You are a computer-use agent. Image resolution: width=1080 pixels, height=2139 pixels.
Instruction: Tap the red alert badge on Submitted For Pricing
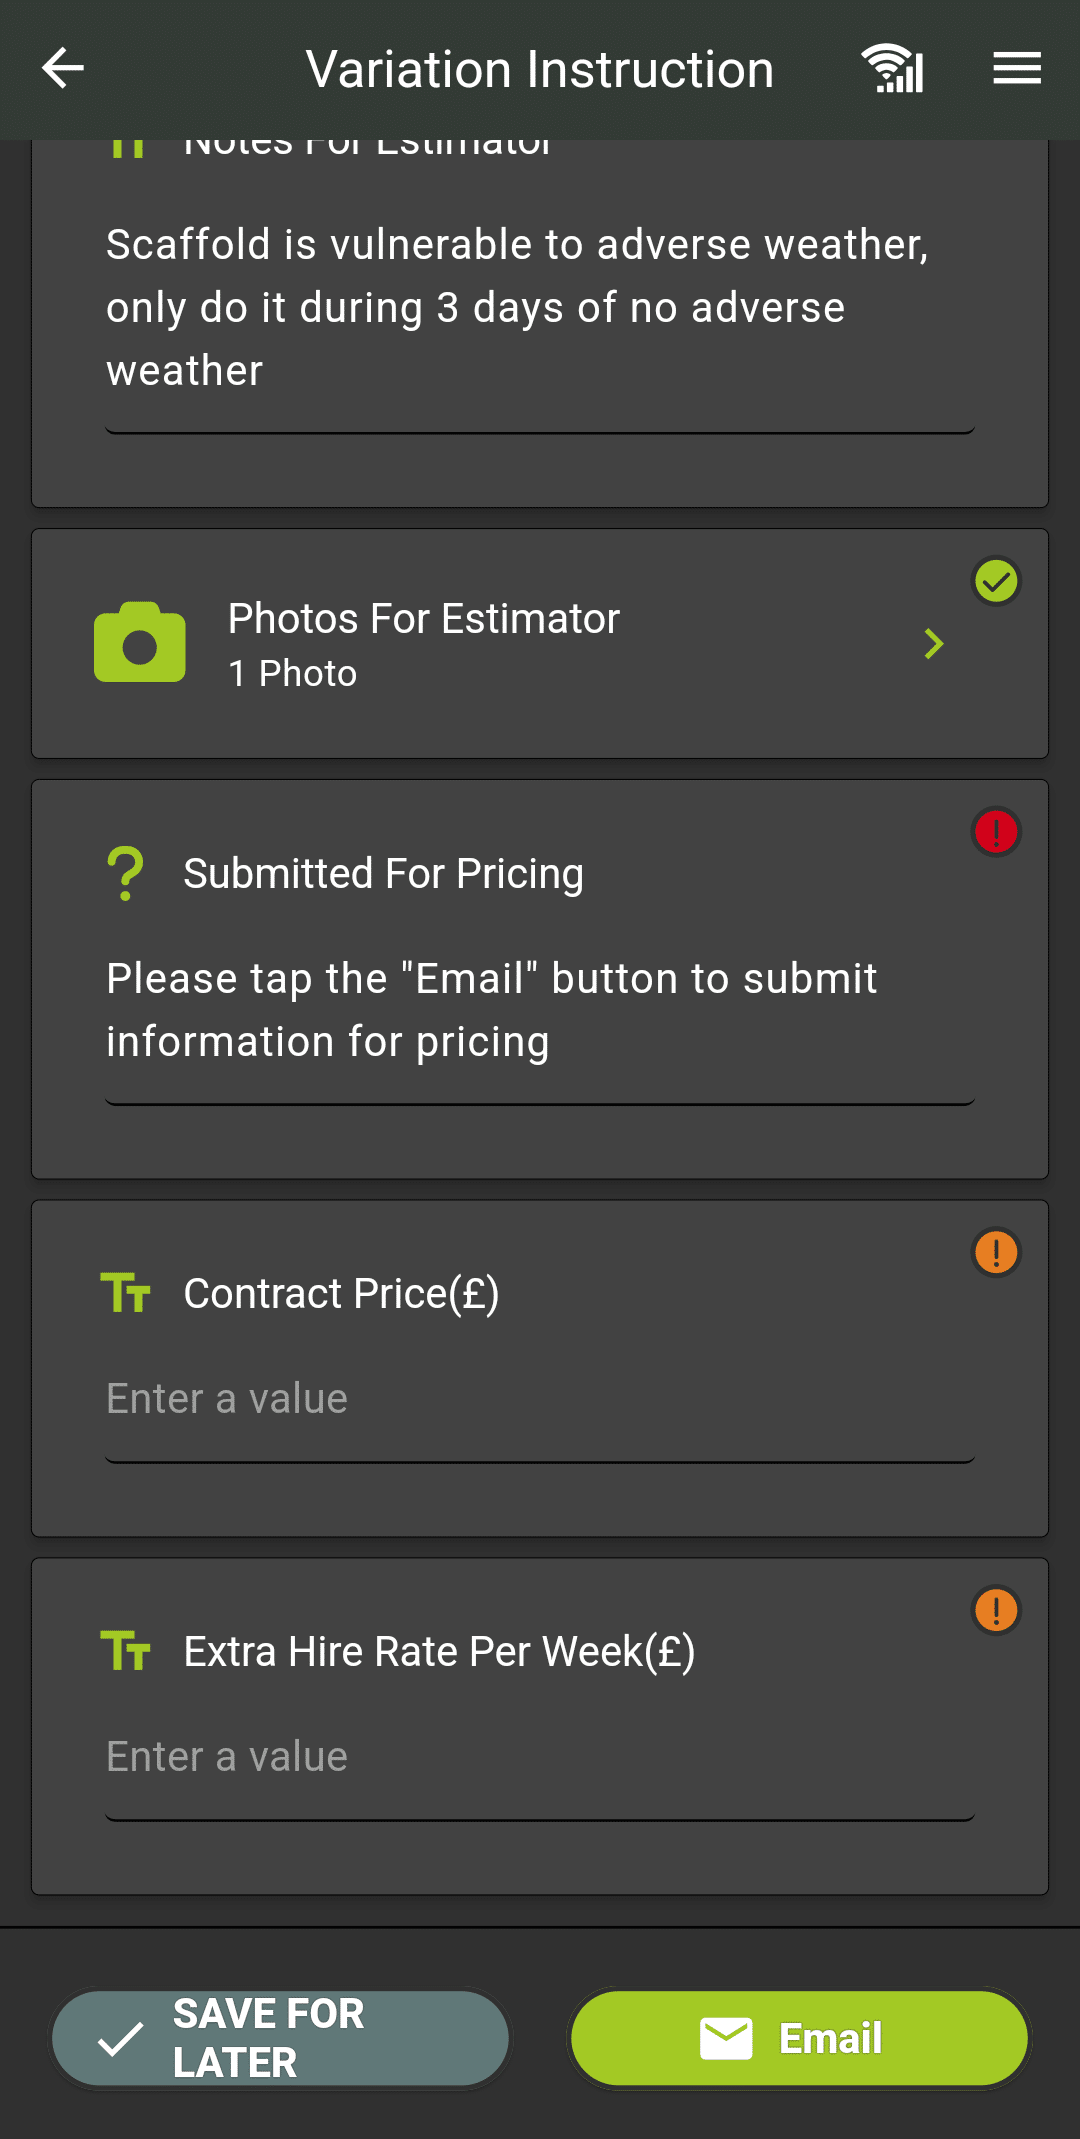tap(996, 832)
